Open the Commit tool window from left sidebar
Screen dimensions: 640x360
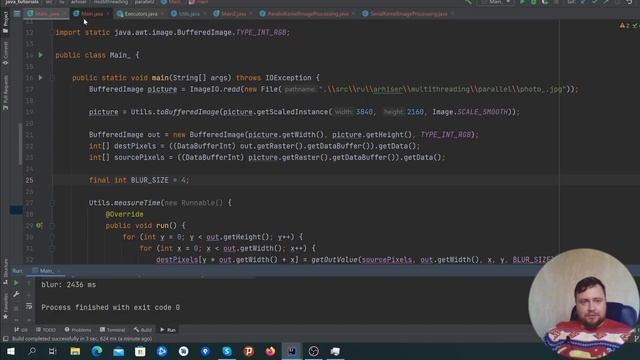(5, 53)
